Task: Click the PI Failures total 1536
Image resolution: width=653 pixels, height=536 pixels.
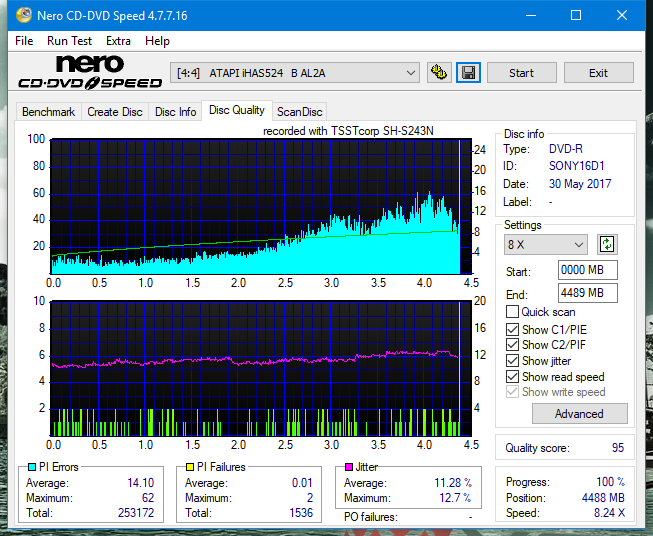Action: click(301, 512)
